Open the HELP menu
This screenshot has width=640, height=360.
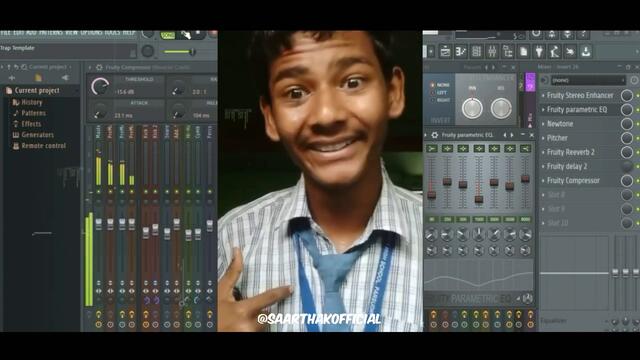[x=129, y=33]
